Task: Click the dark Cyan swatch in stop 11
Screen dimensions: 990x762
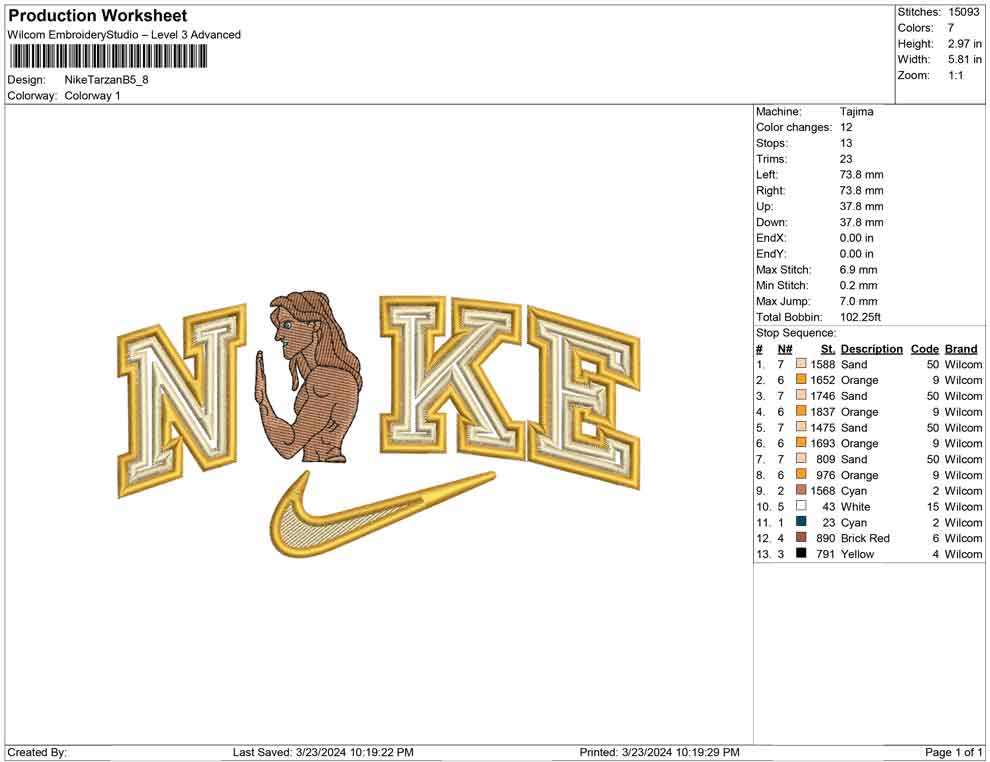Action: click(x=801, y=521)
